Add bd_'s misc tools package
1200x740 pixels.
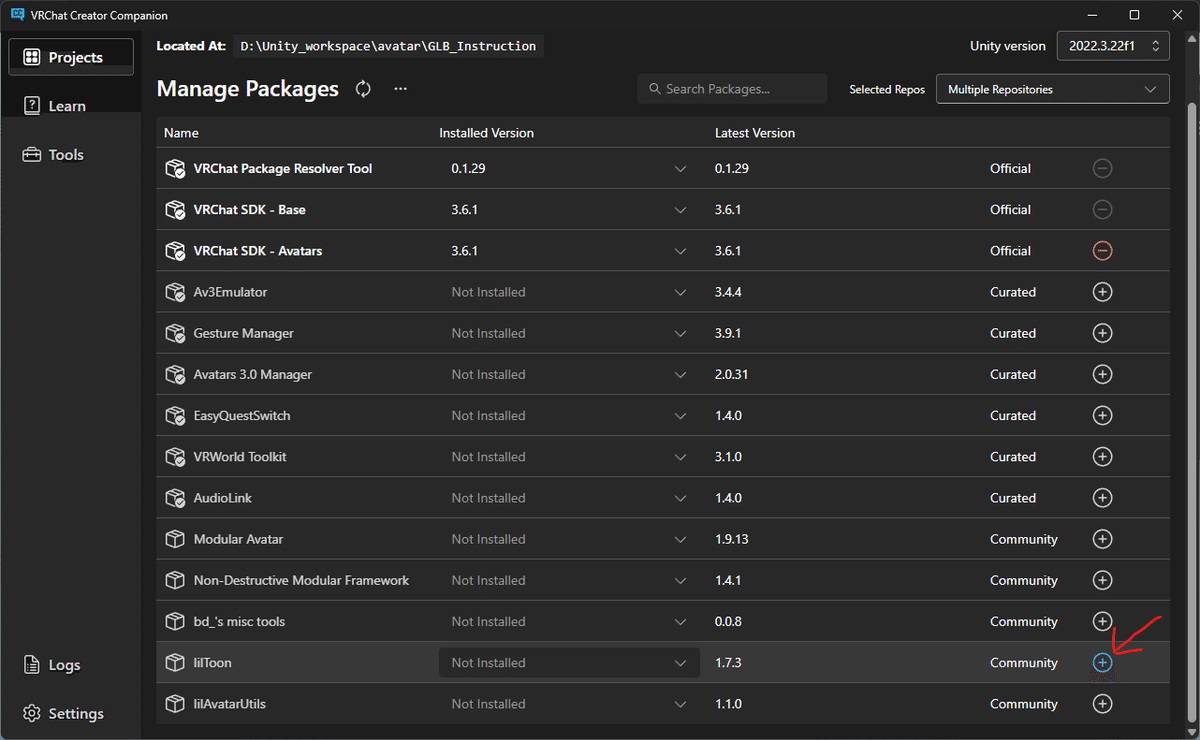[1102, 621]
